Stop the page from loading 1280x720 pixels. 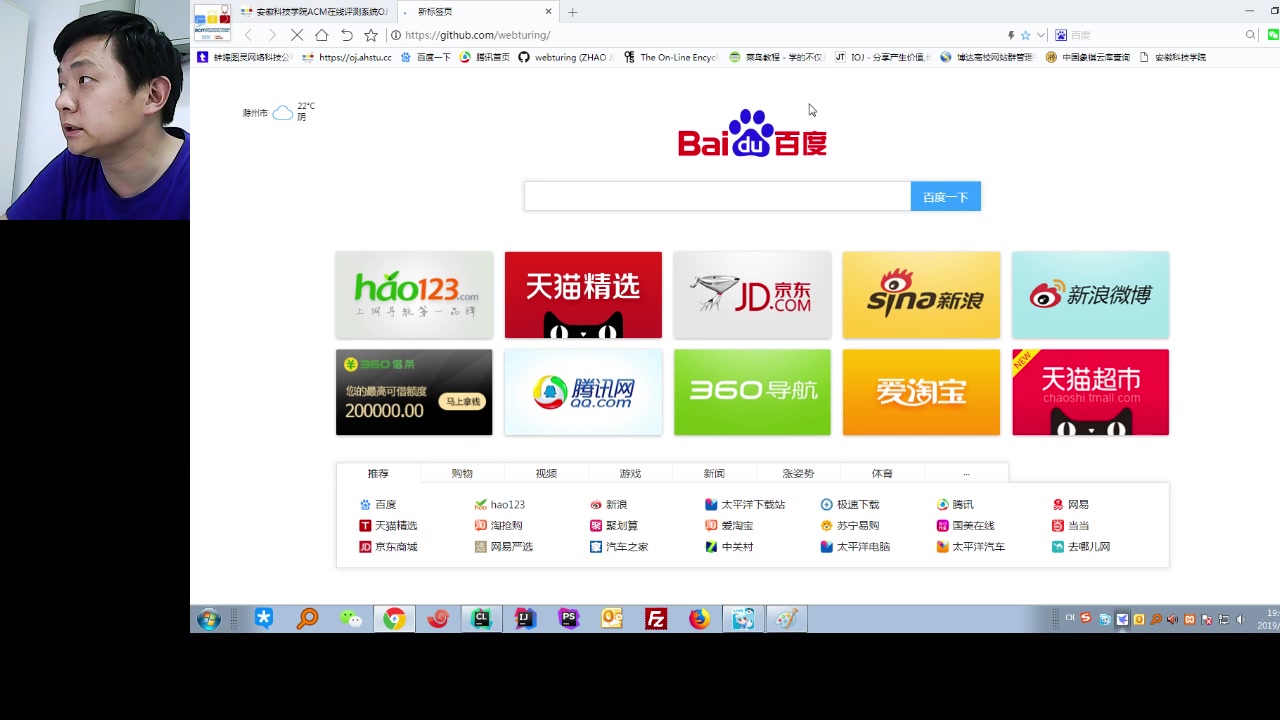click(x=297, y=35)
